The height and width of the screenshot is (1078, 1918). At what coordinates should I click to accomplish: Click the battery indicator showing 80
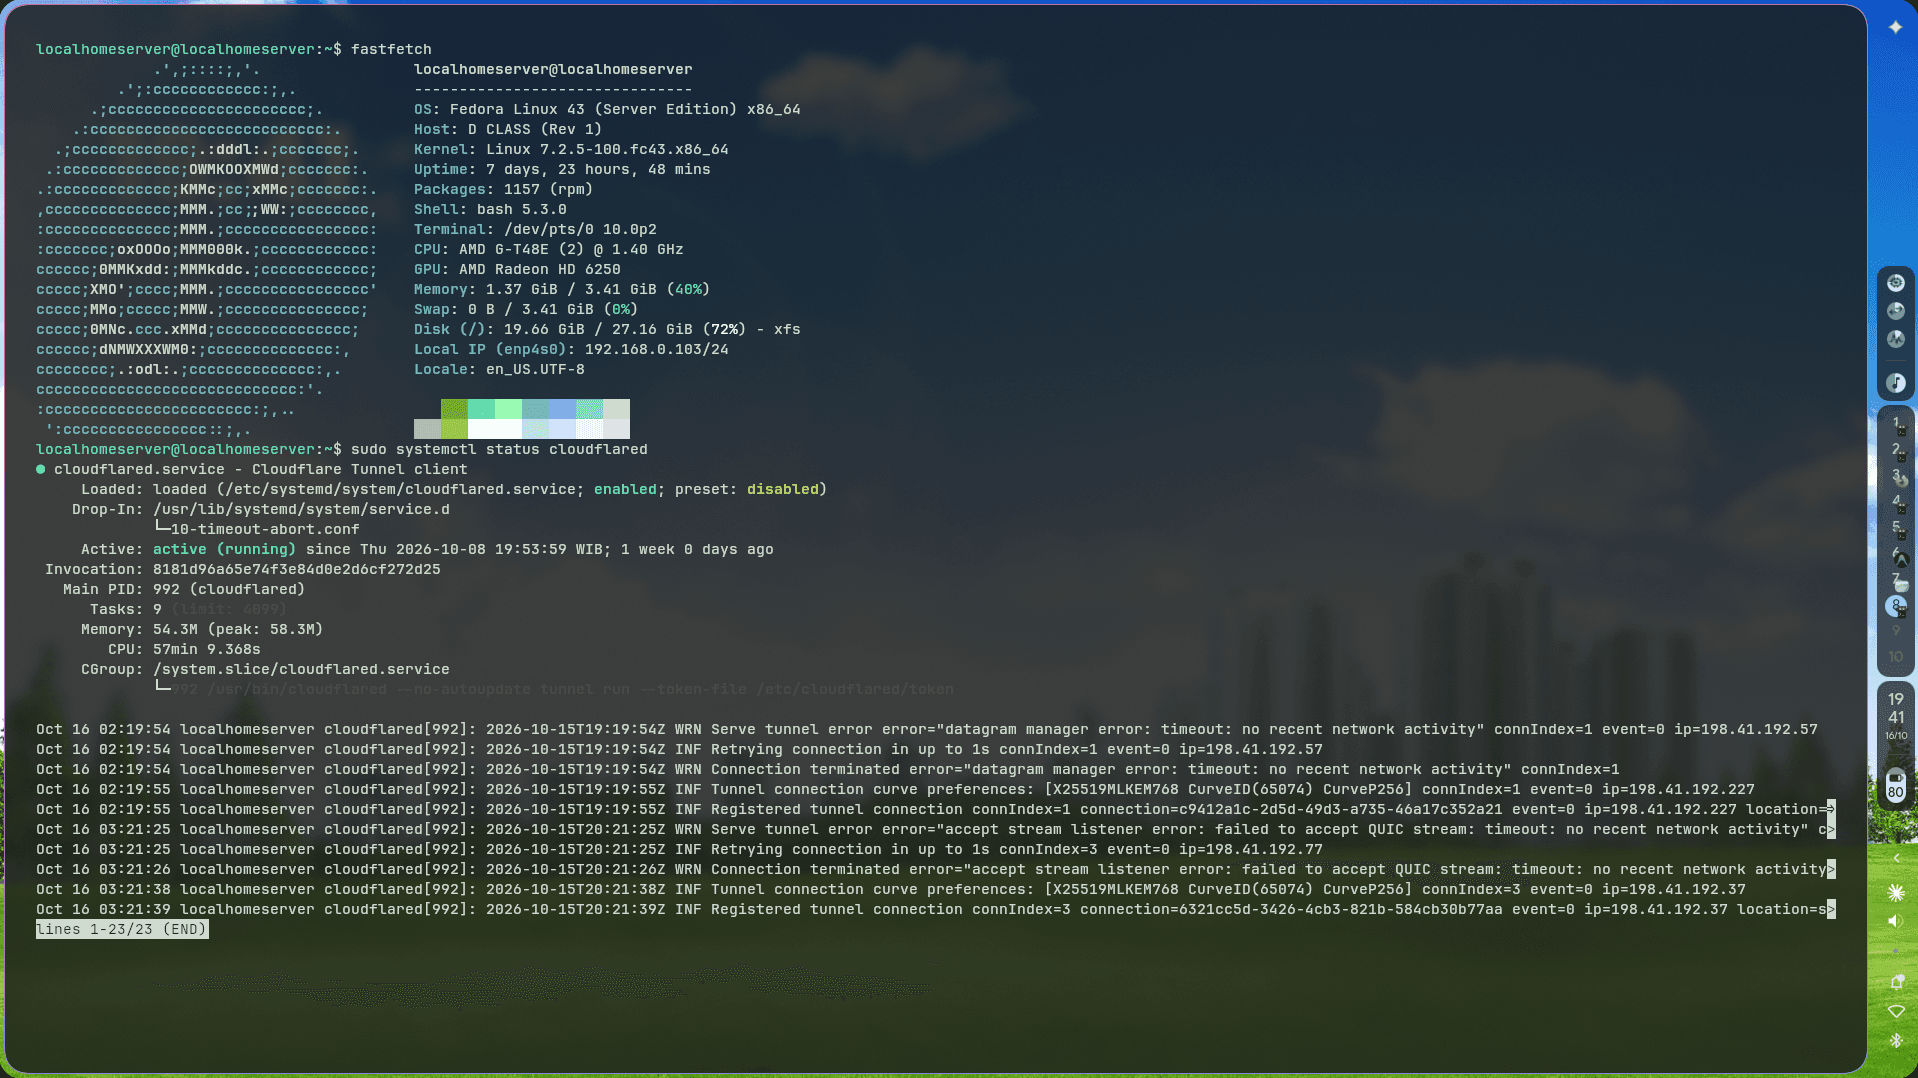pyautogui.click(x=1895, y=785)
